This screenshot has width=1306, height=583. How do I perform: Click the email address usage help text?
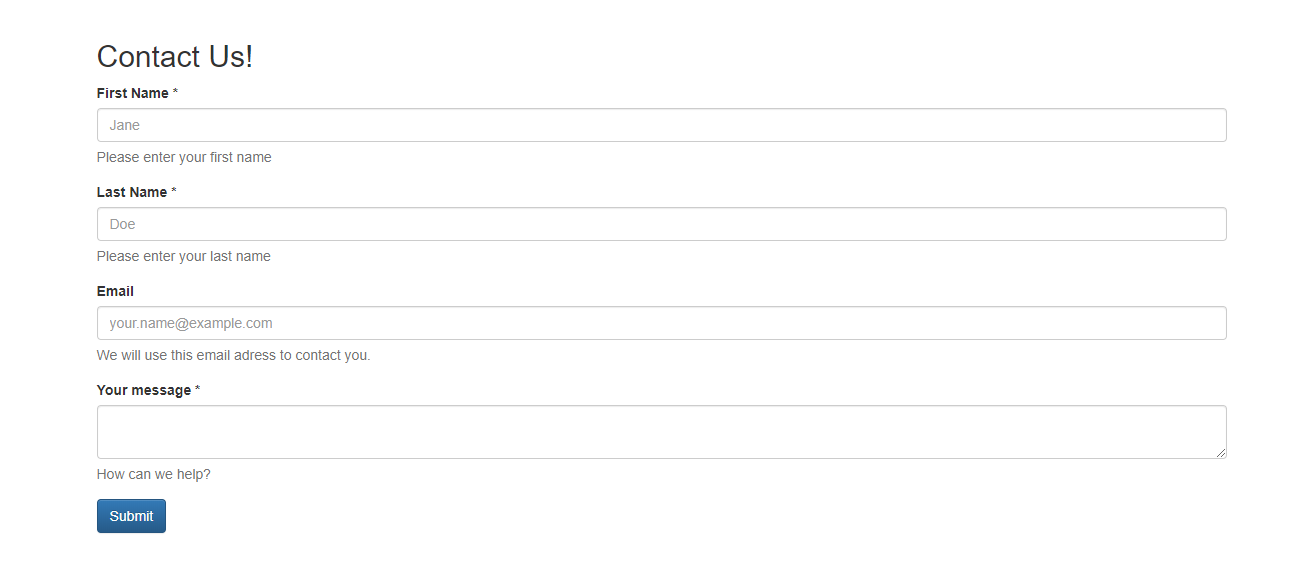[233, 355]
